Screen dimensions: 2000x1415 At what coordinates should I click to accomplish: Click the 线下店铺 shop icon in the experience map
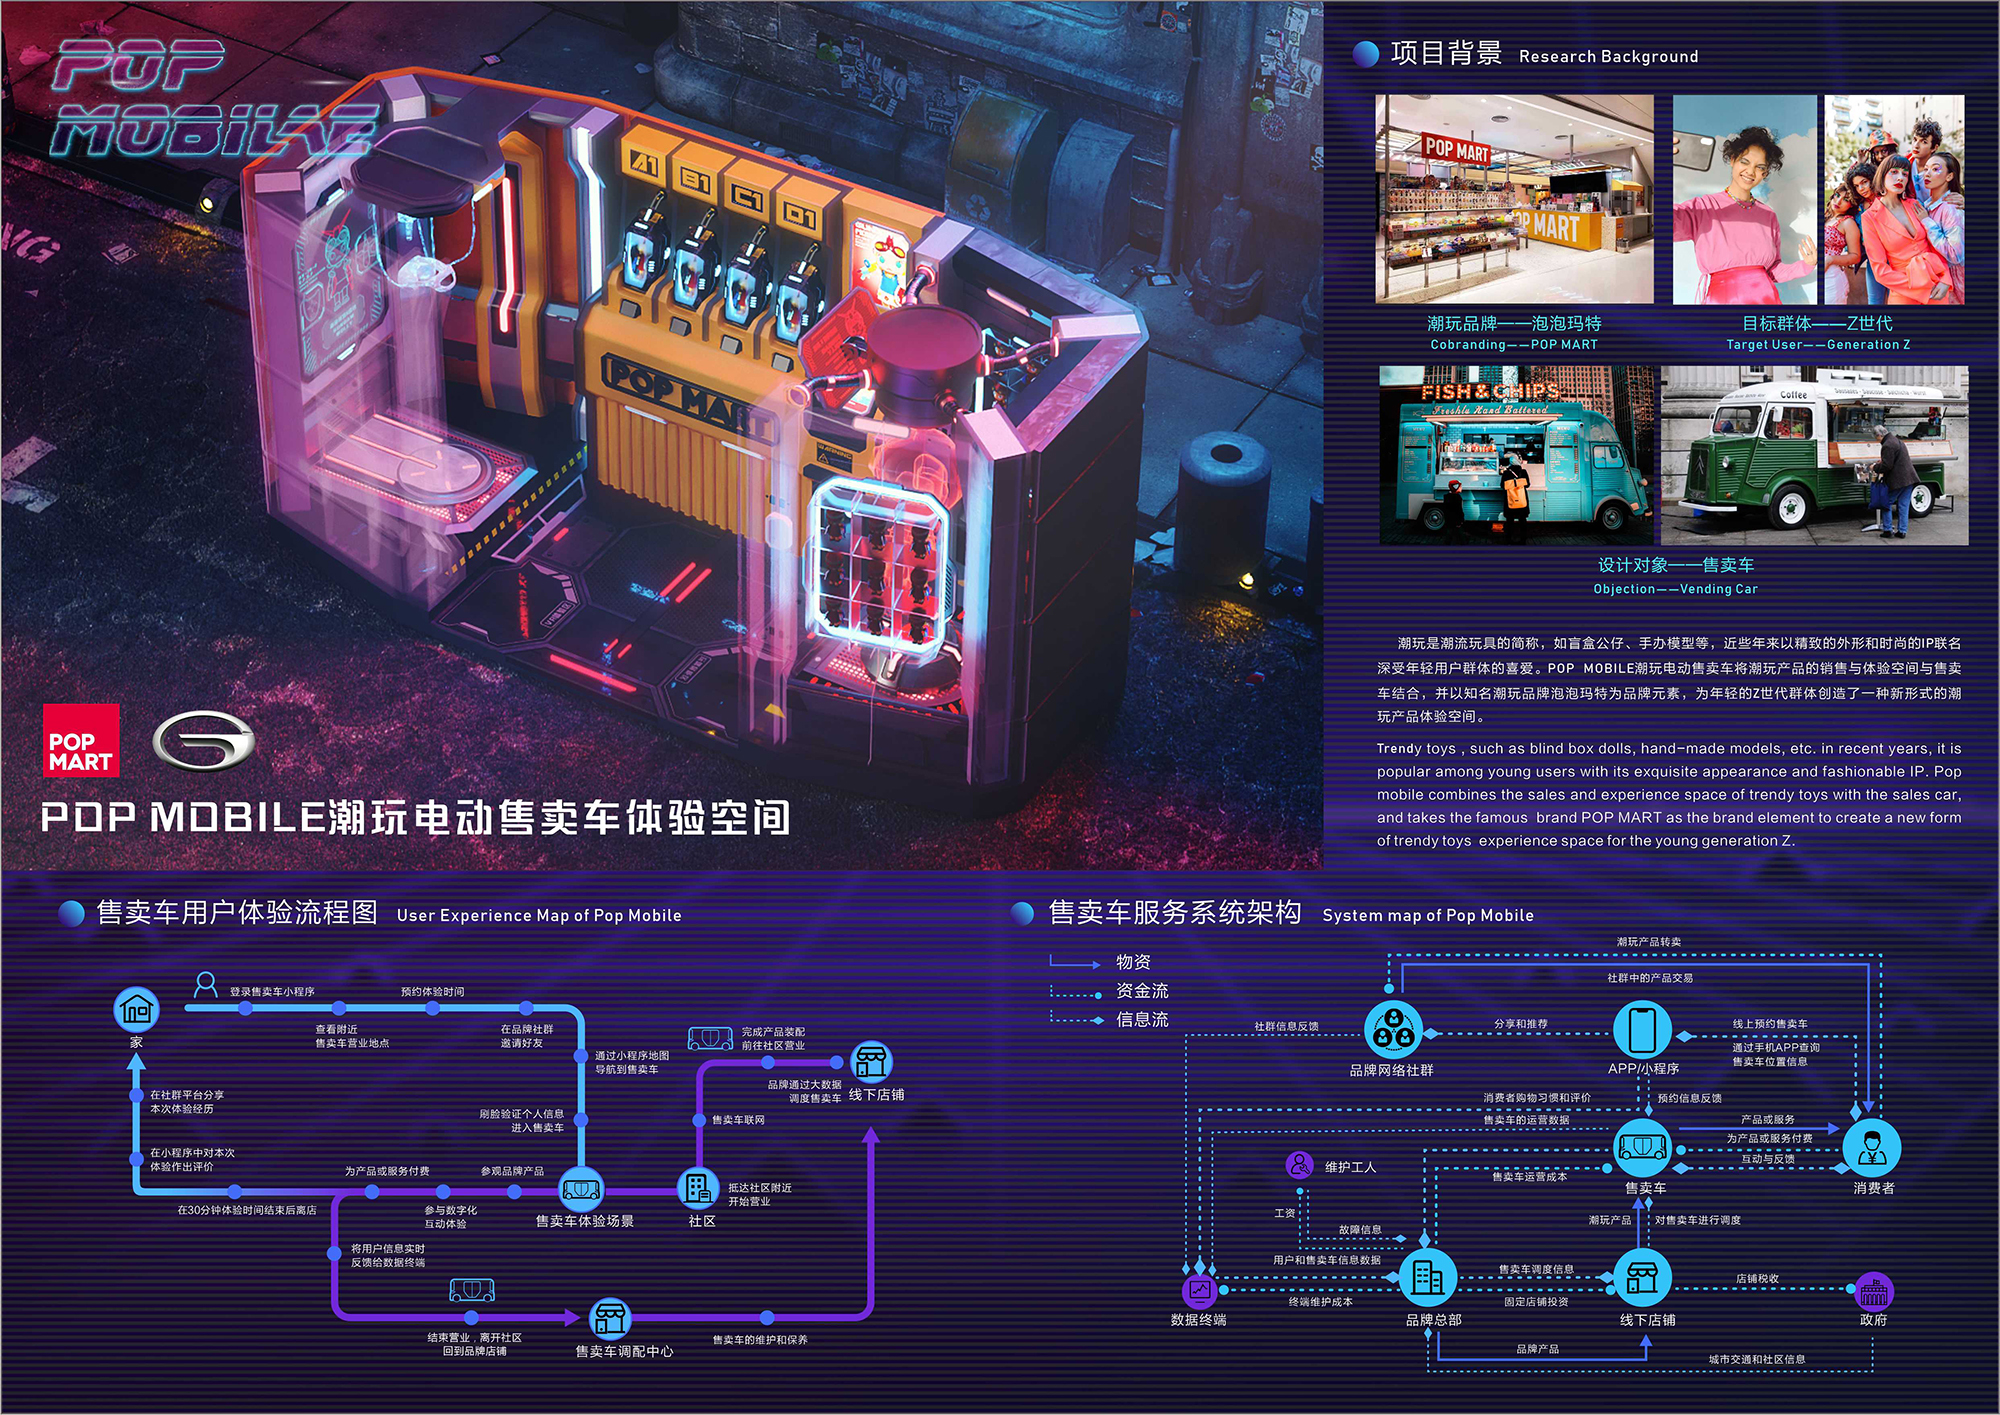pos(871,1061)
